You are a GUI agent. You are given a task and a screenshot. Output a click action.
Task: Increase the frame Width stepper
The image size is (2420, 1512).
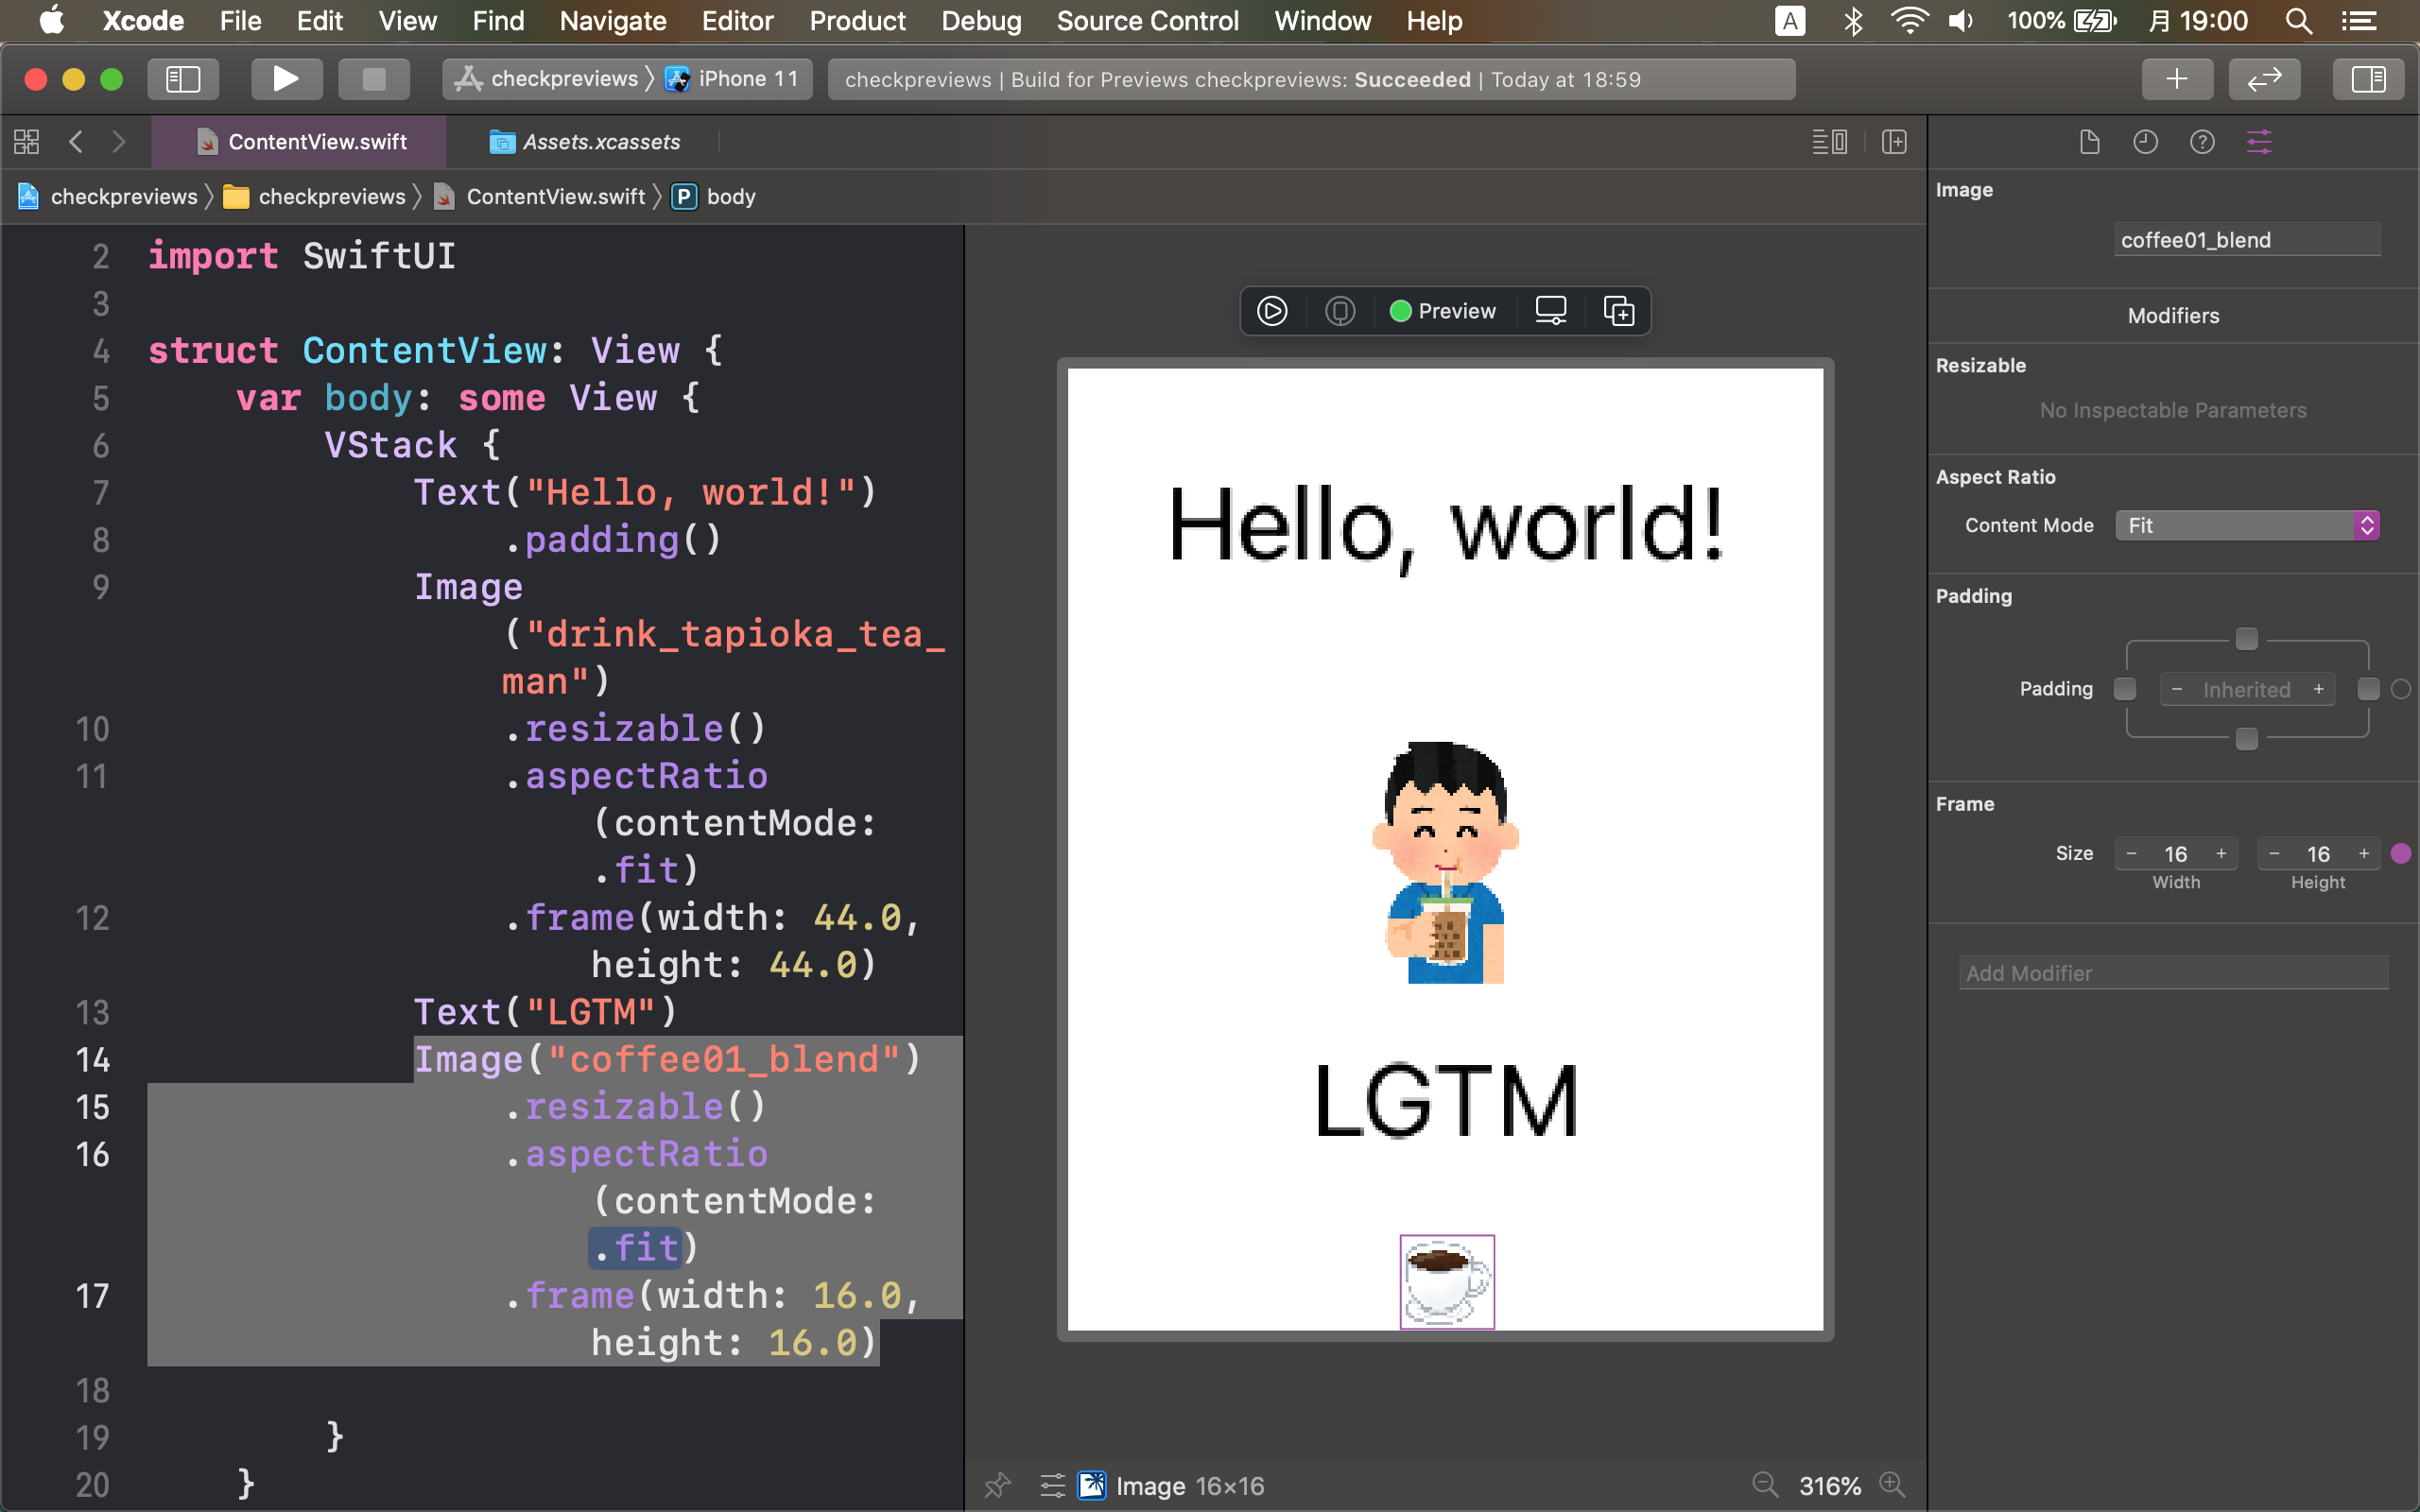click(x=2221, y=854)
